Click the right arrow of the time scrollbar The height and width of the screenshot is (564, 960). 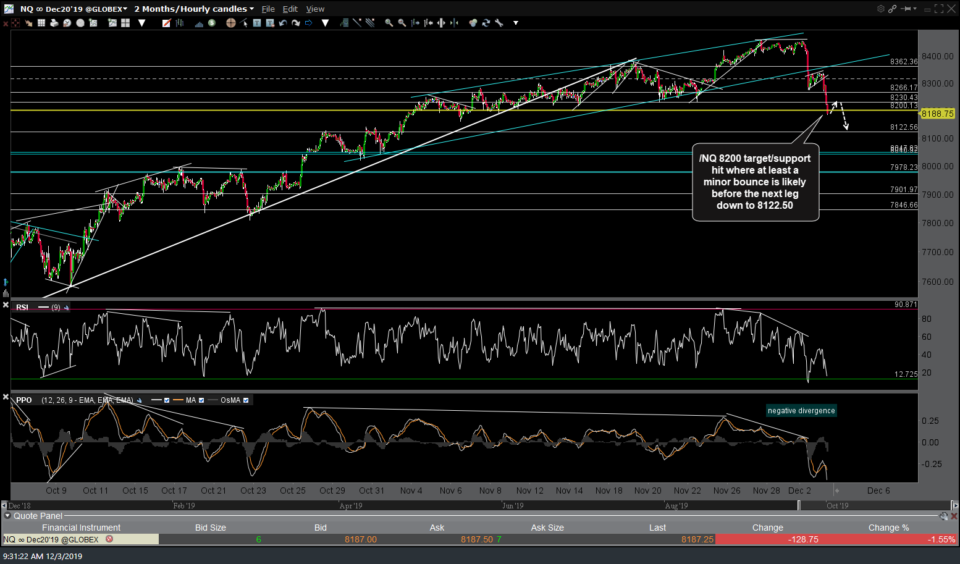click(x=954, y=505)
